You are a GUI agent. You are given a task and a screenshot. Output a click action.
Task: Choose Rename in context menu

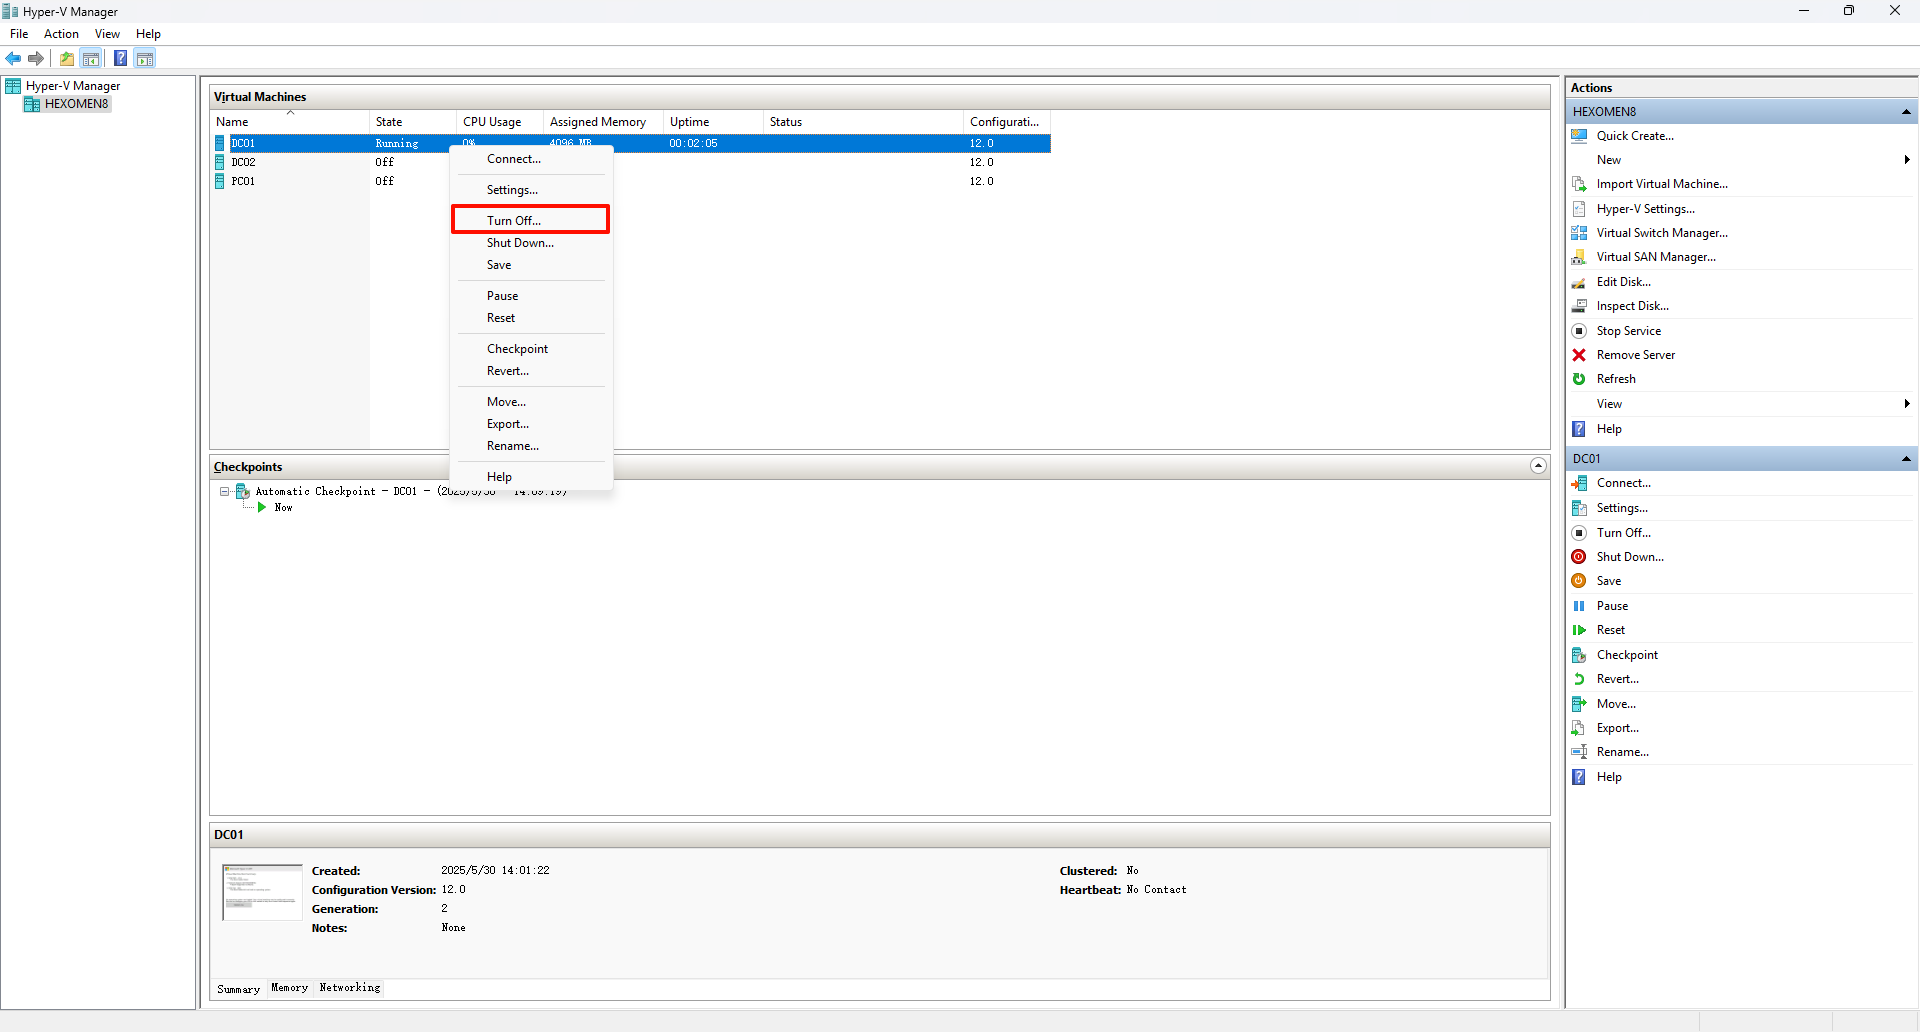(531, 446)
